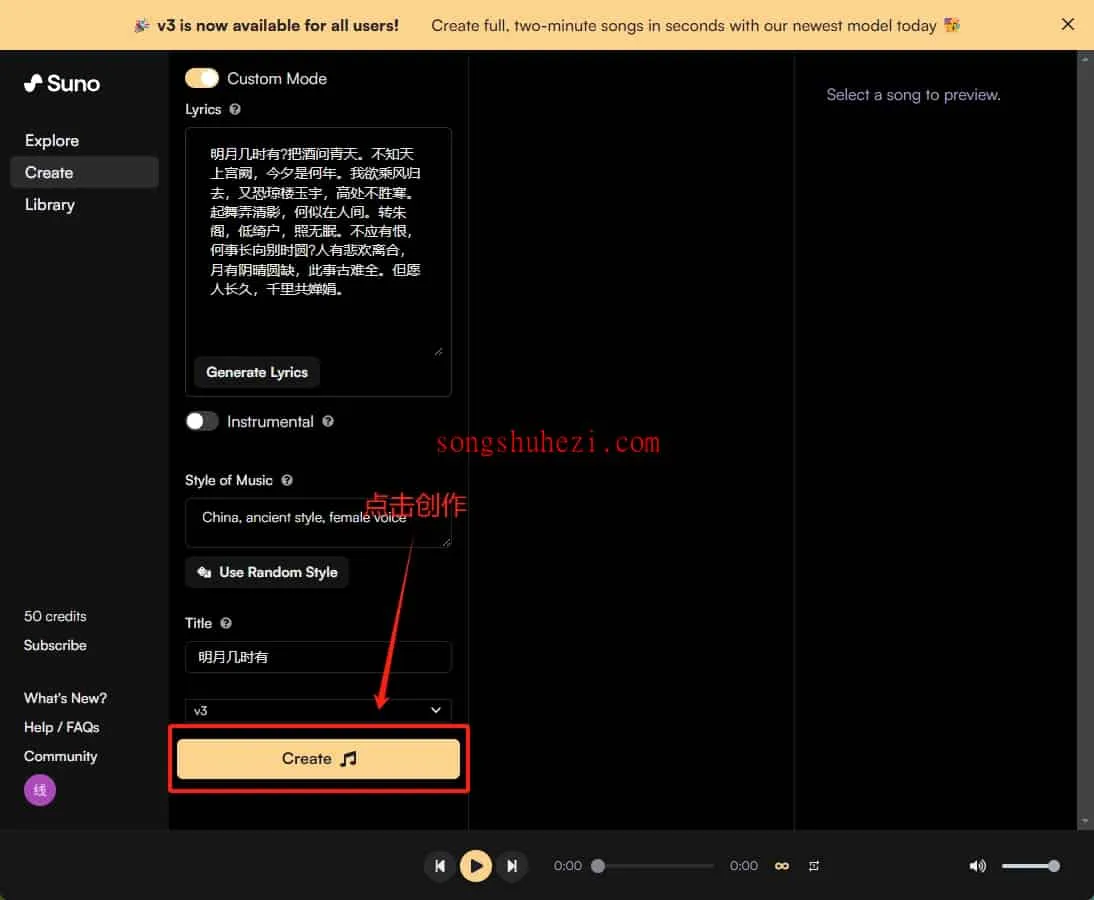Click the Title help question mark icon
The height and width of the screenshot is (900, 1094).
coord(226,623)
